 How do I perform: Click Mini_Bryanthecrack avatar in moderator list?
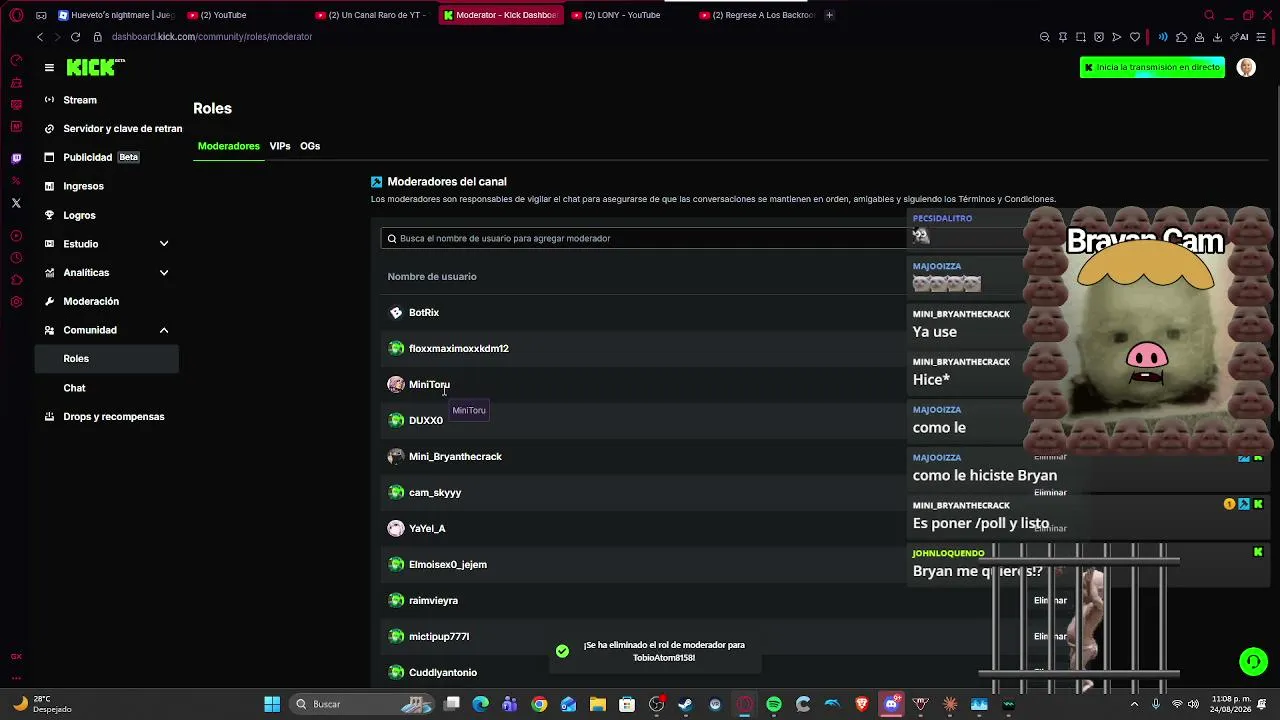pyautogui.click(x=396, y=457)
